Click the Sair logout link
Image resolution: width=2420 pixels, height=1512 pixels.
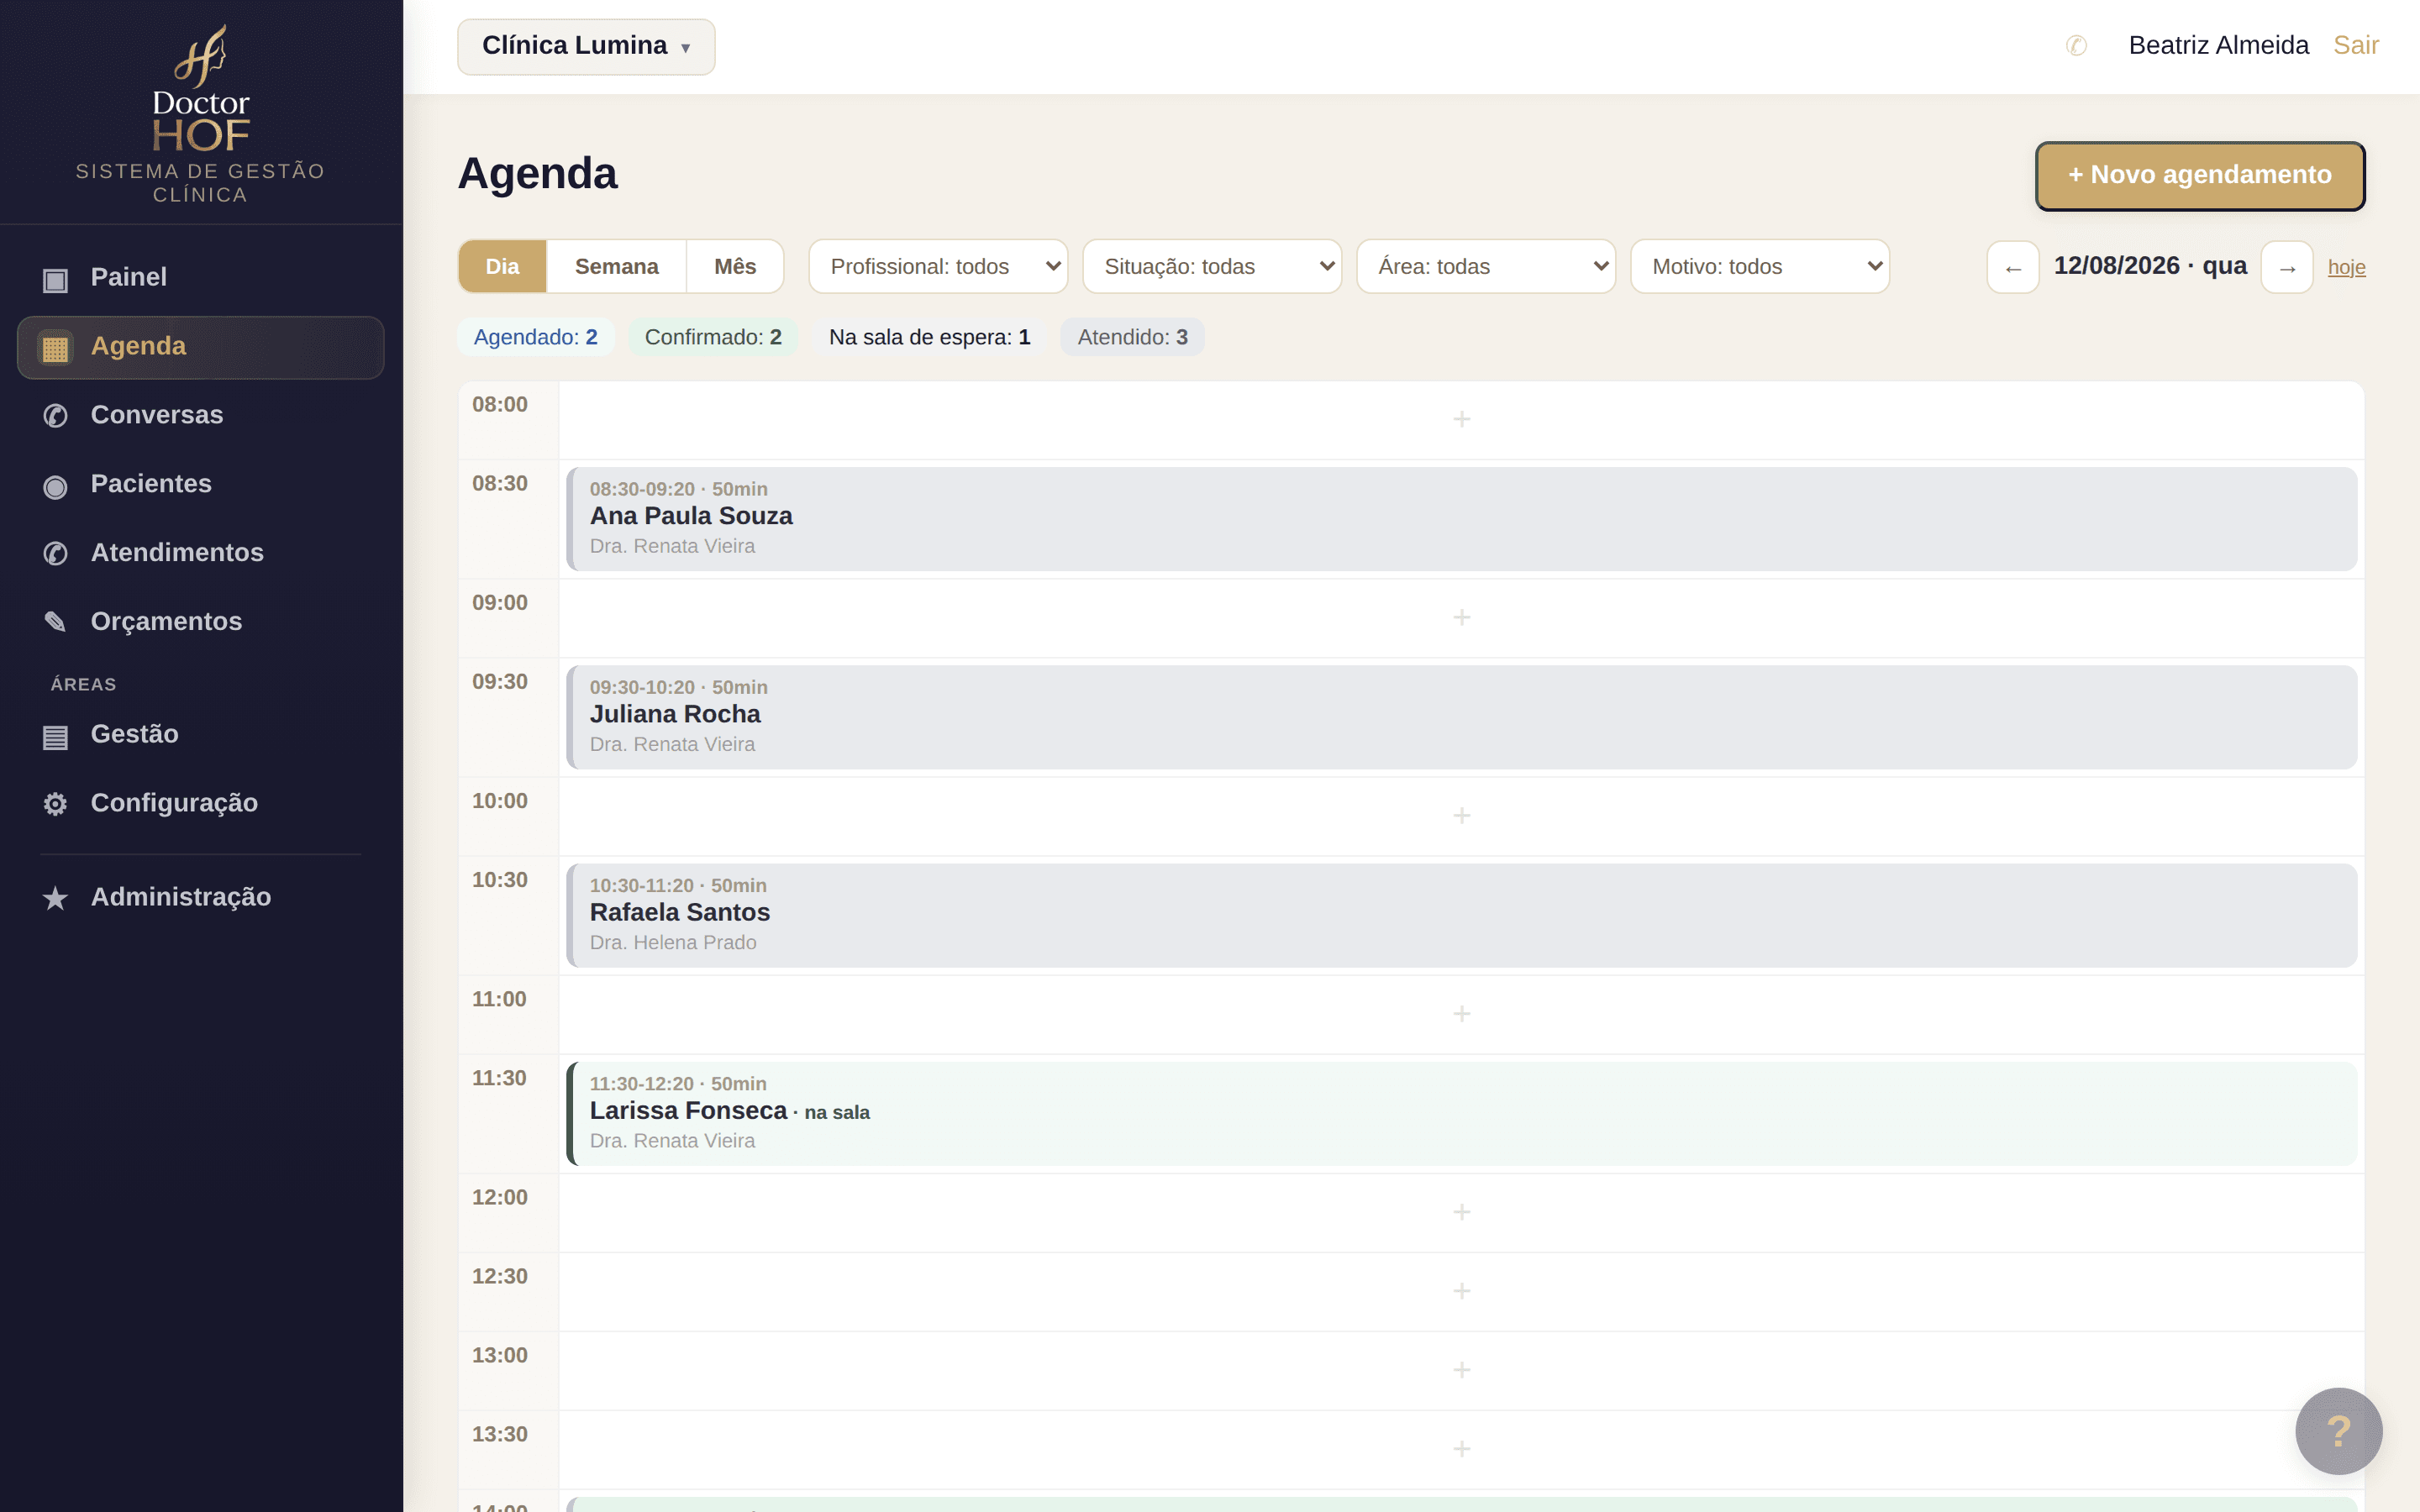click(2355, 46)
